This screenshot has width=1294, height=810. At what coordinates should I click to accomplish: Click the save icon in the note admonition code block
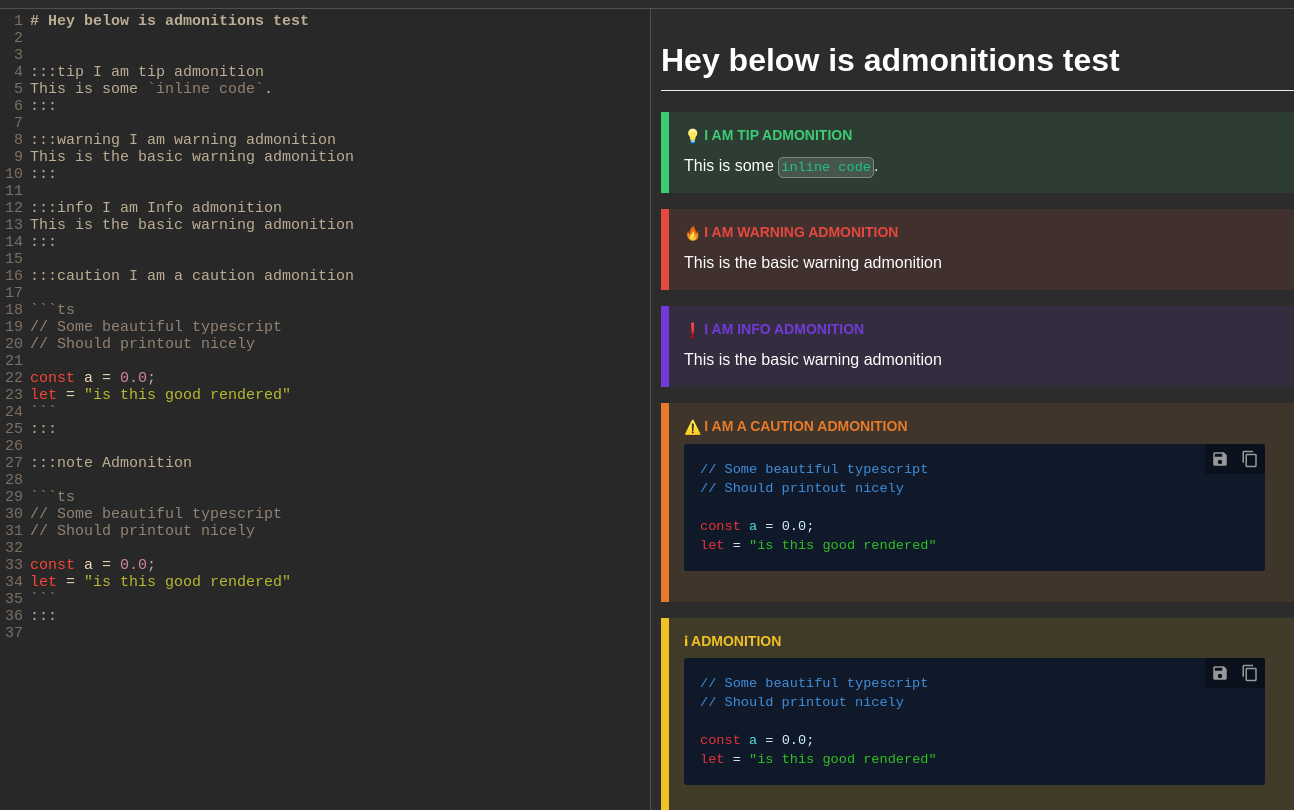[1220, 673]
